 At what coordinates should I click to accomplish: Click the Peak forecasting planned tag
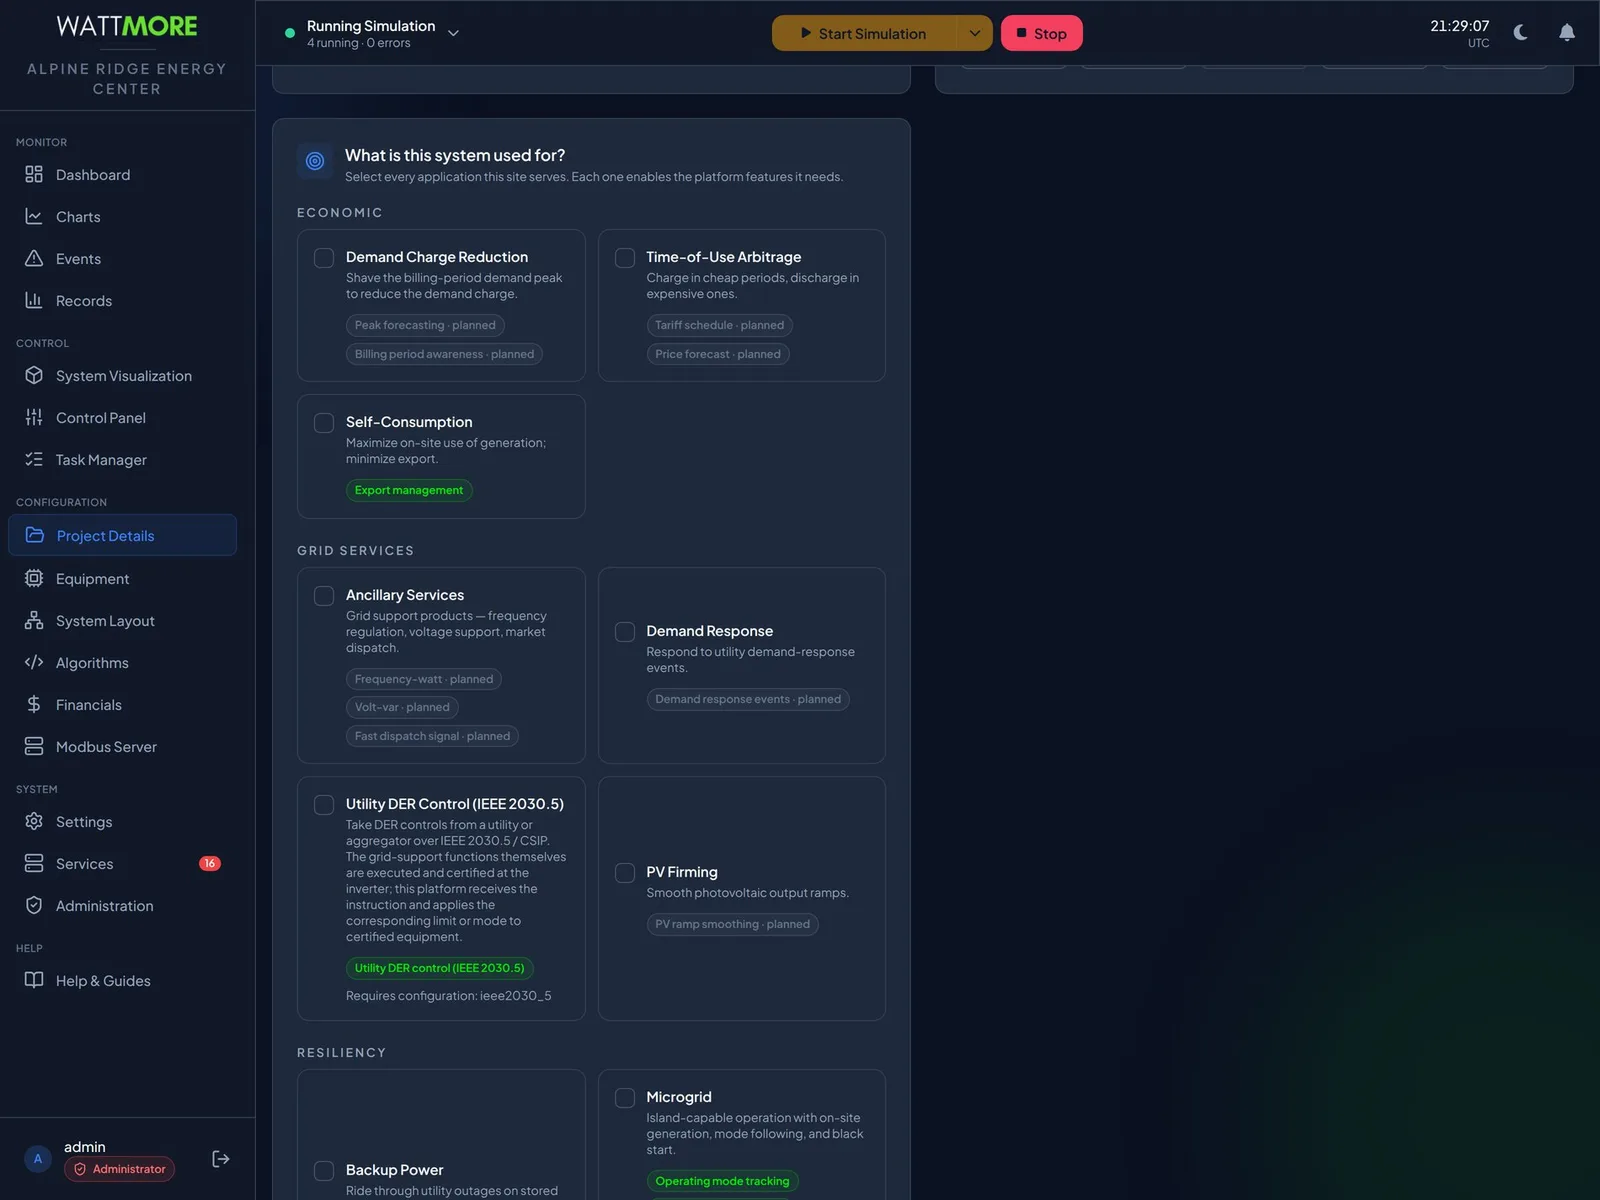(425, 325)
